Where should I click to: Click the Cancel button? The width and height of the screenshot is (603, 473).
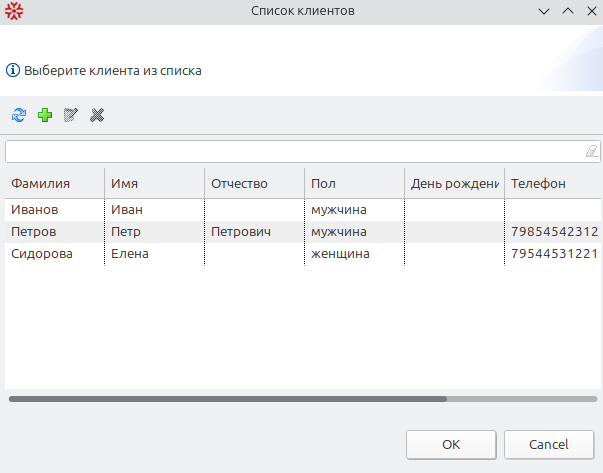pyautogui.click(x=549, y=445)
